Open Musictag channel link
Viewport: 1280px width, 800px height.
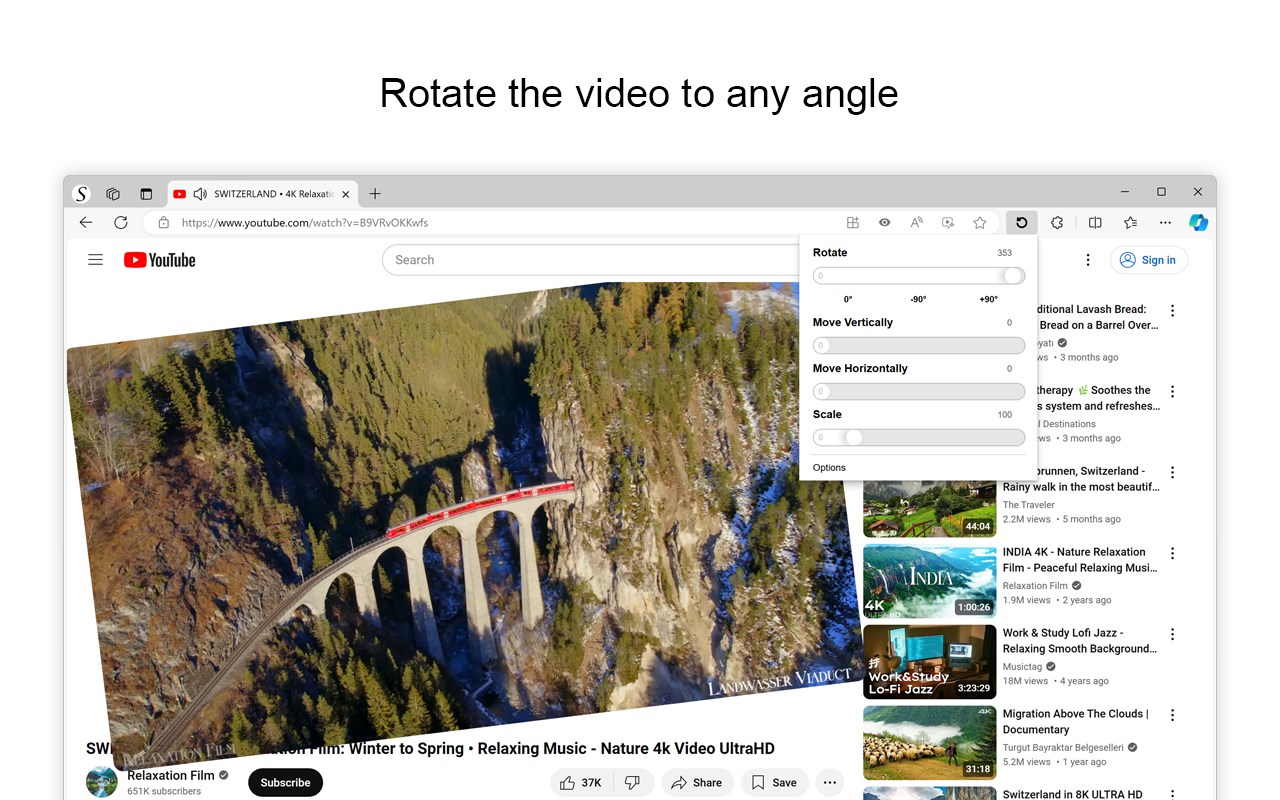click(x=1022, y=666)
